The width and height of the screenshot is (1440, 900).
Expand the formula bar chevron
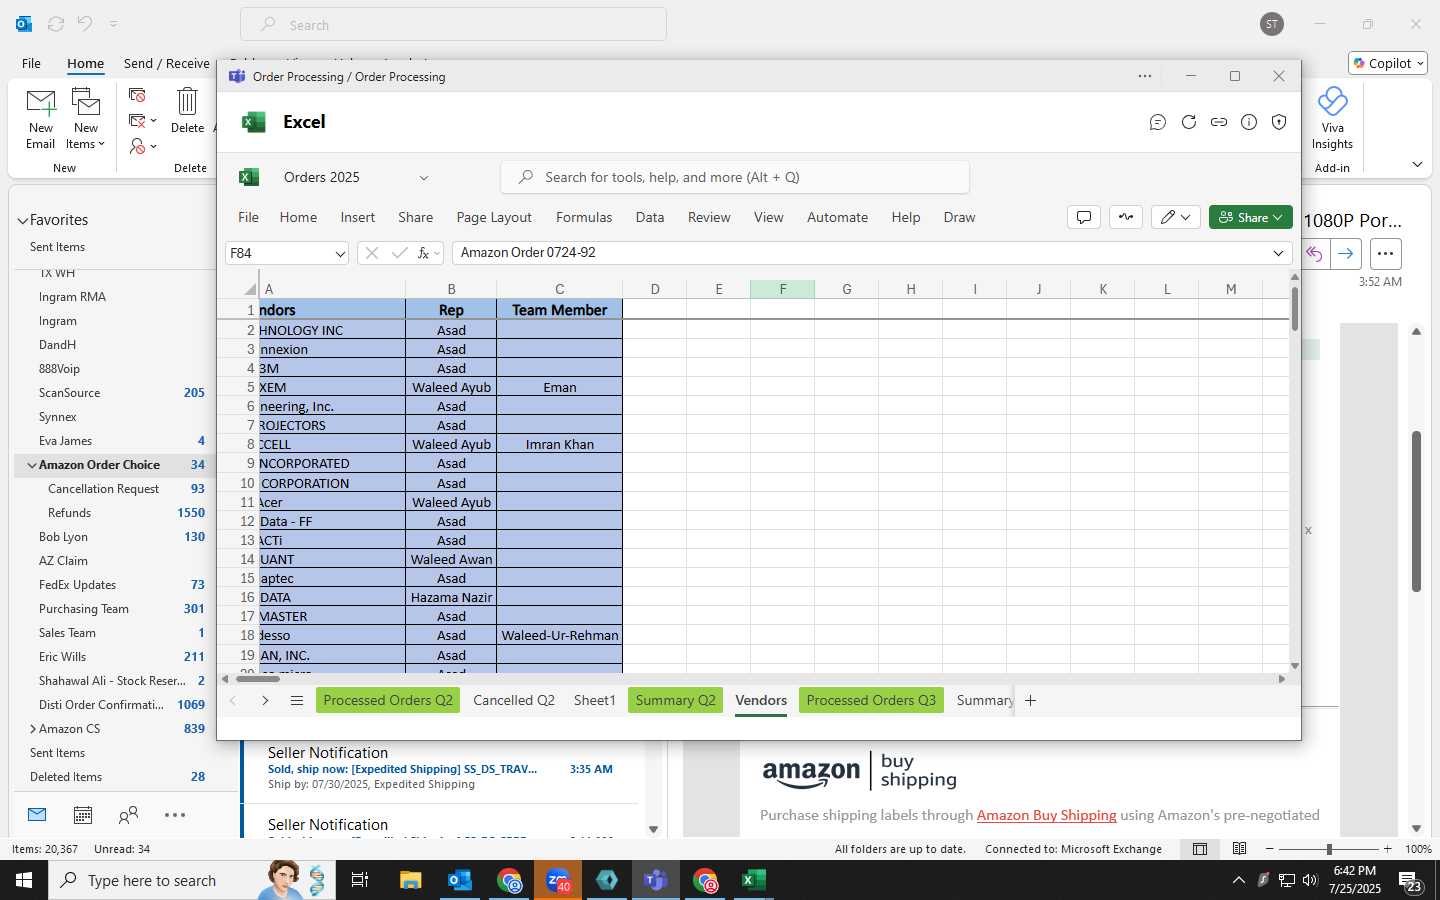point(1278,253)
